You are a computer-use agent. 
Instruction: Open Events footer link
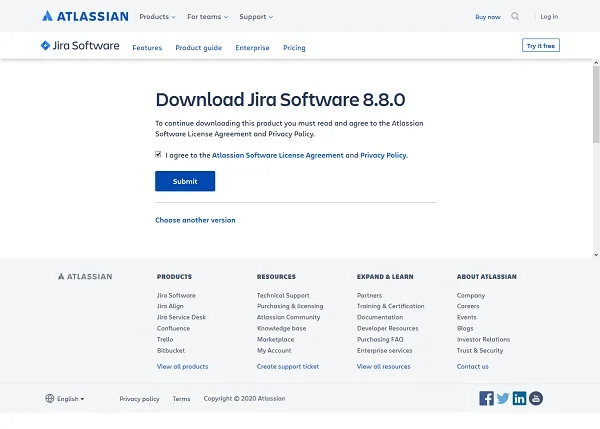[x=466, y=317]
